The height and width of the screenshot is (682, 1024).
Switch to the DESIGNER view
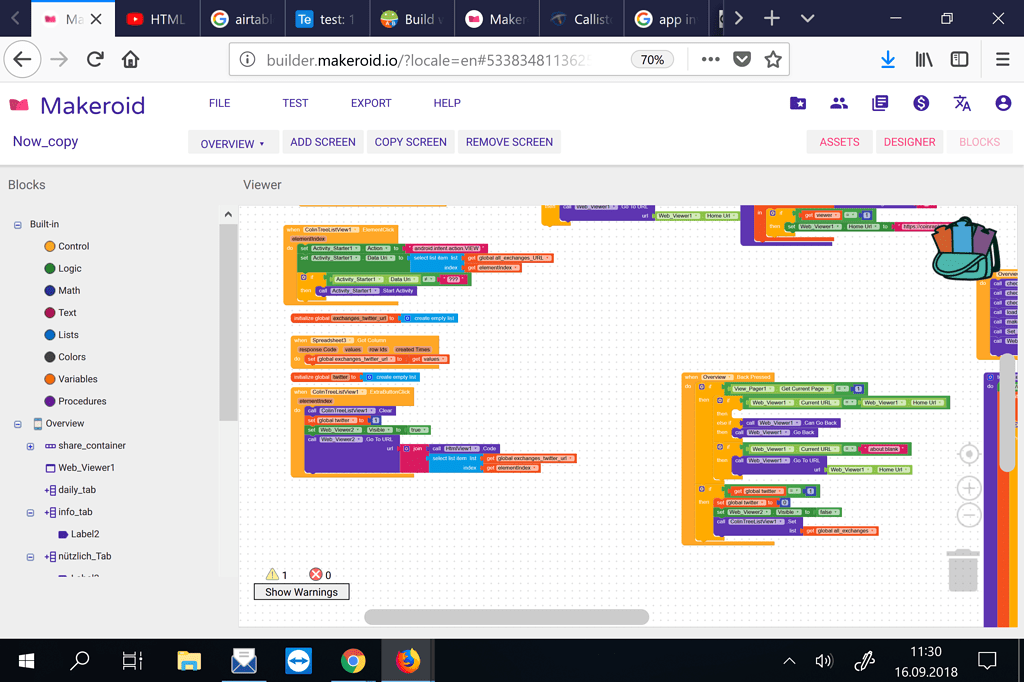(x=909, y=142)
